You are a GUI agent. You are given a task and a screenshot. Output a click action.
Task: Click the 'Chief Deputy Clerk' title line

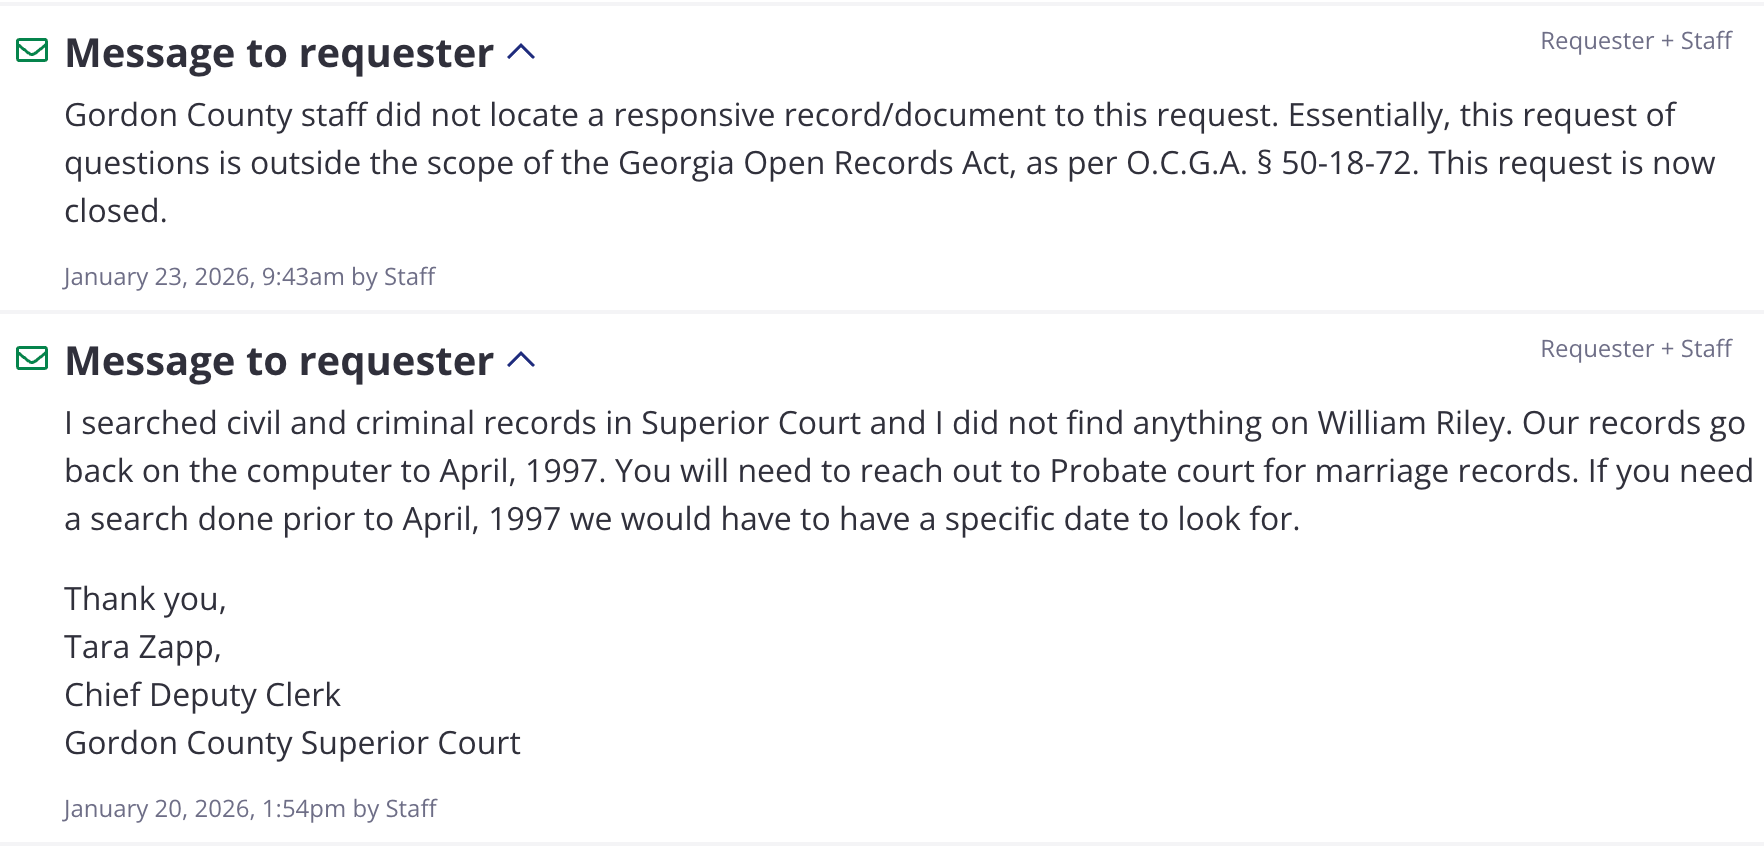pos(202,695)
